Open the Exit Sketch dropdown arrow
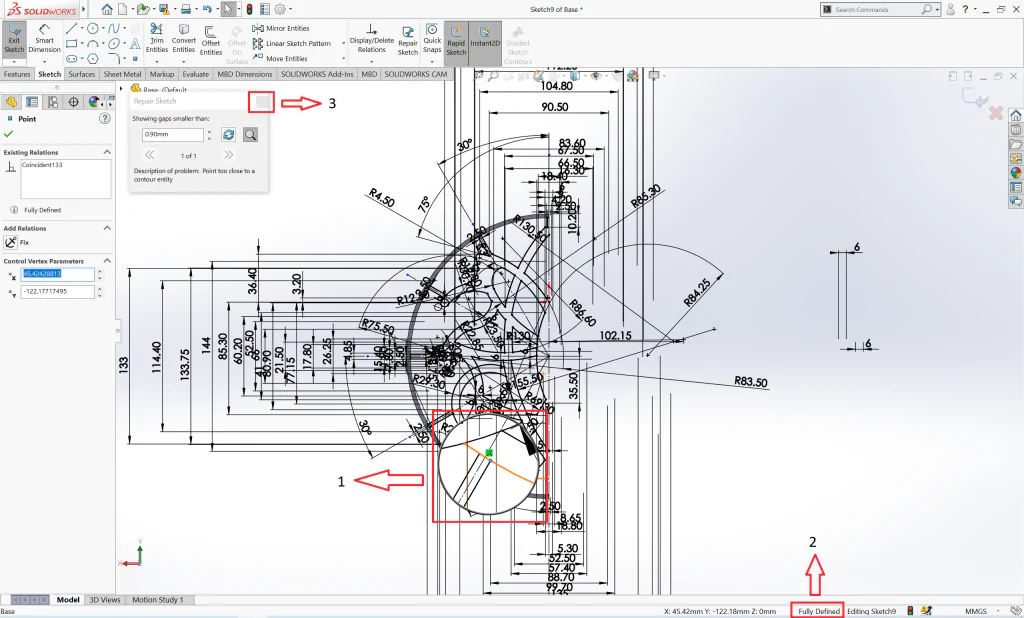Viewport: 1024px width, 618px height. pyautogui.click(x=14, y=61)
